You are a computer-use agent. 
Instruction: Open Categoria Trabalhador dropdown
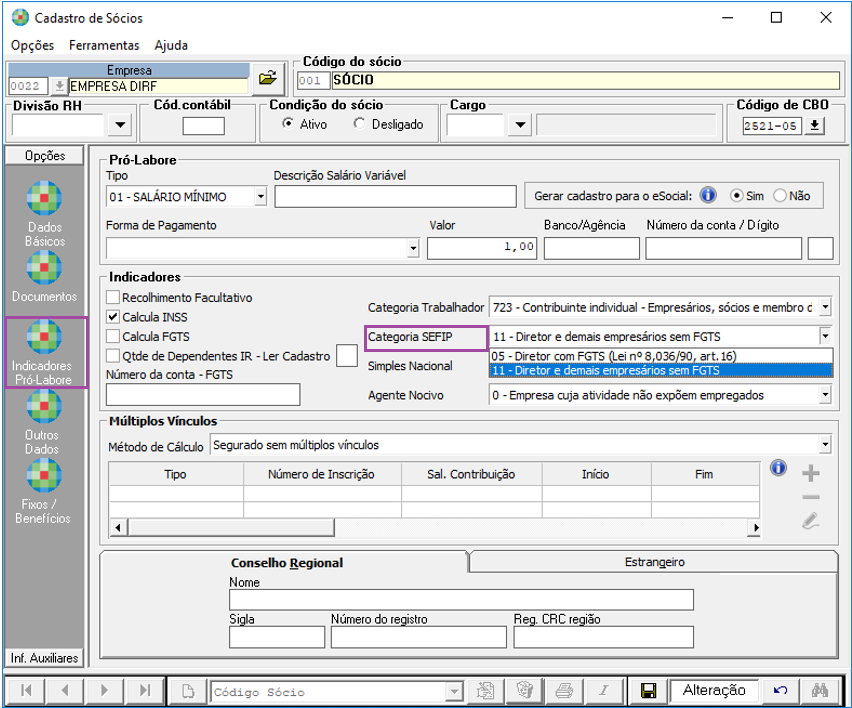825,307
